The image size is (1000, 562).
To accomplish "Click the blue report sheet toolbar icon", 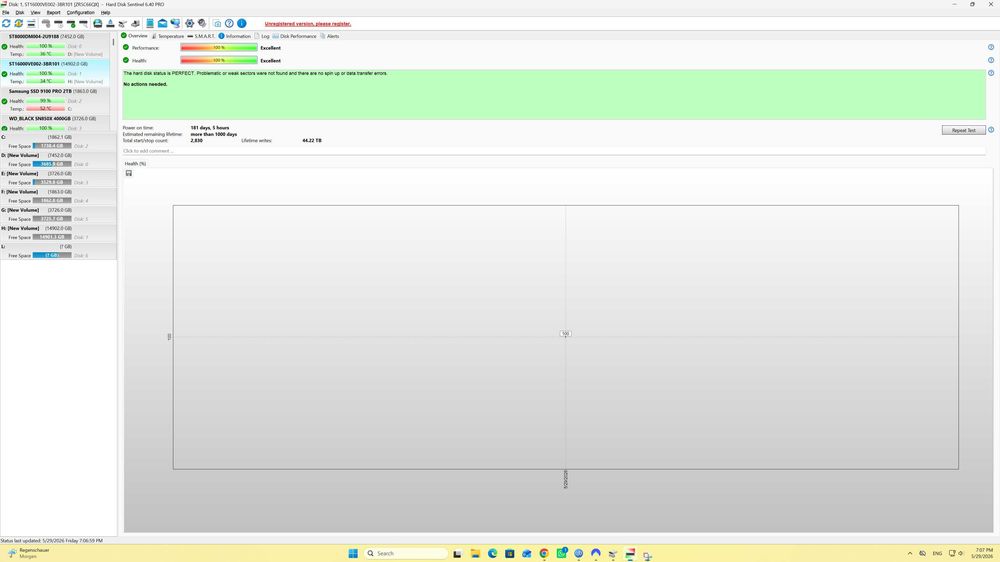I will [150, 24].
